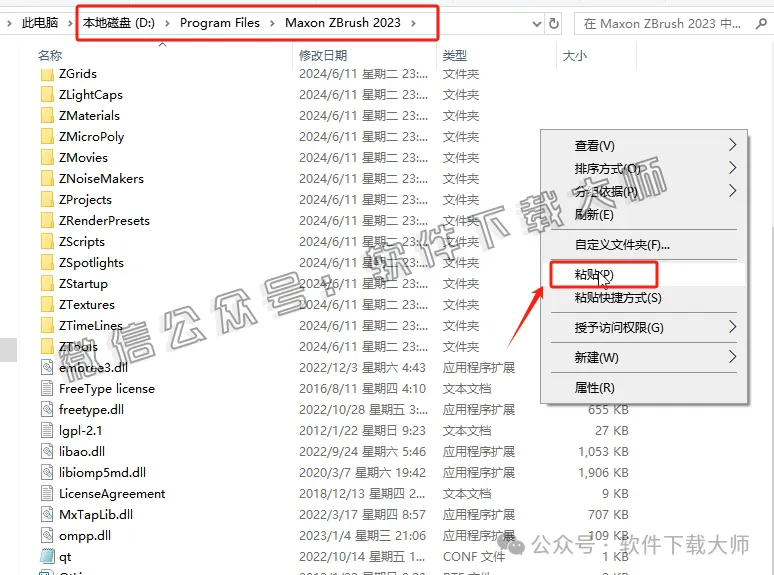Go to Program Files in the breadcrumb
The image size is (774, 575).
coord(220,23)
